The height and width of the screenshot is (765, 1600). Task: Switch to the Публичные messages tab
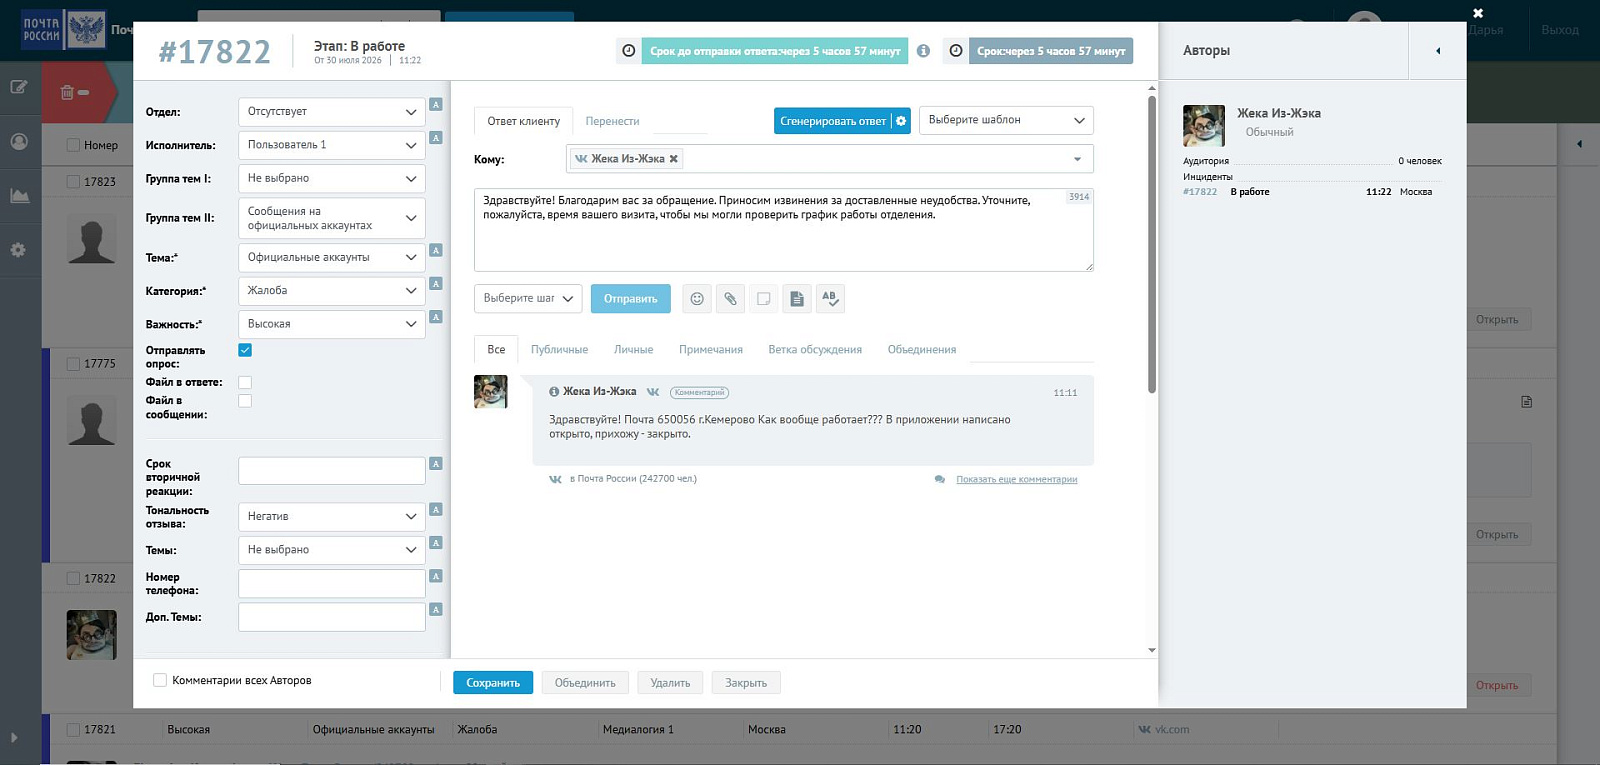pyautogui.click(x=559, y=349)
